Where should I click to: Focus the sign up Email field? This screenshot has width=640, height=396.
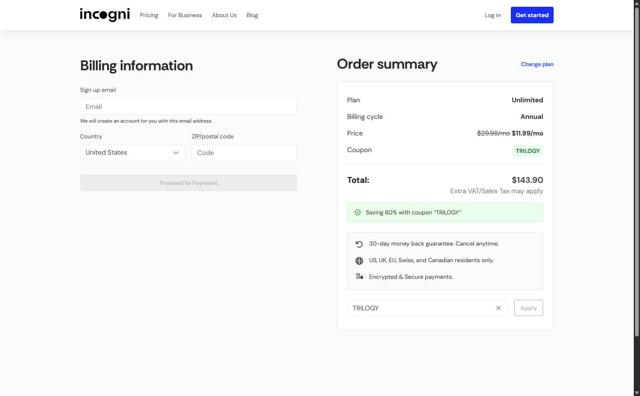(188, 107)
